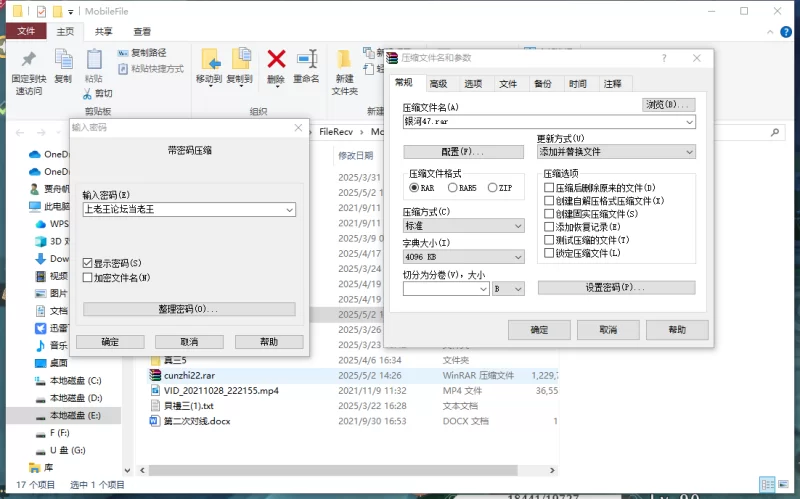Toggle lock archive (锁定压缩文件) checkbox

coord(549,253)
